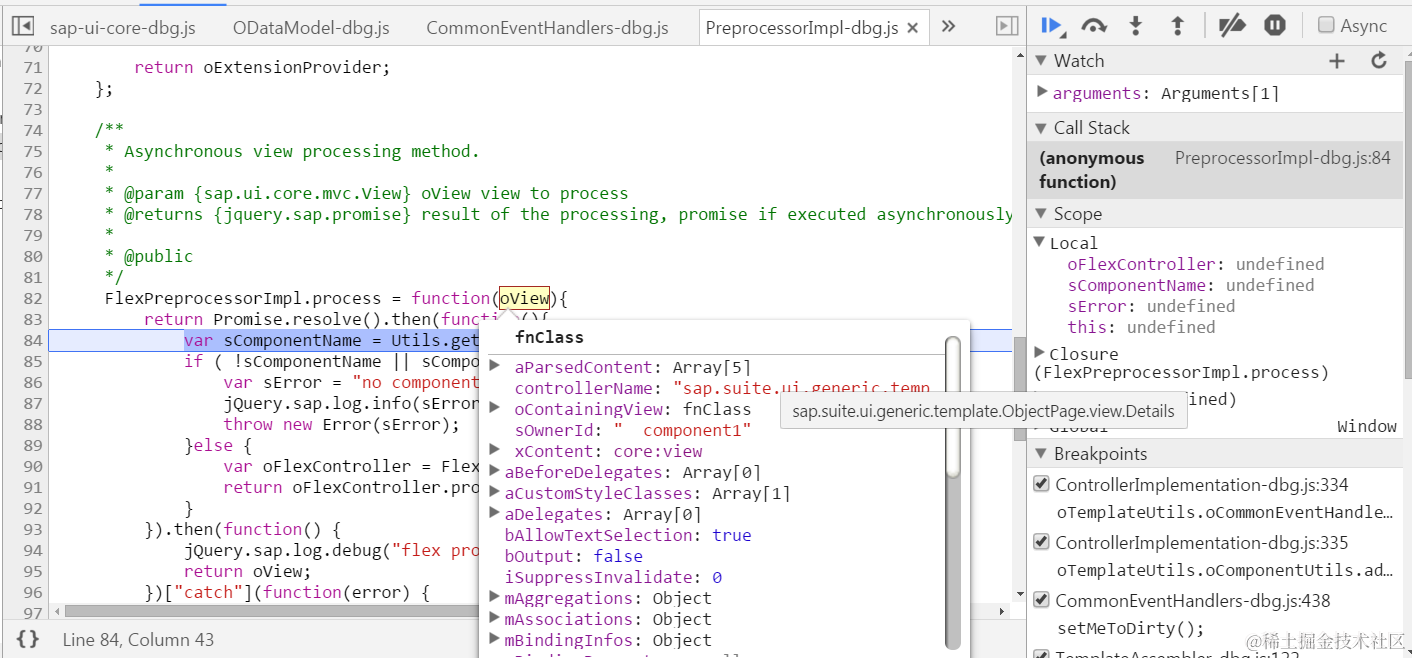Show more tabs with the double-chevron
This screenshot has width=1412, height=658.
(x=948, y=27)
